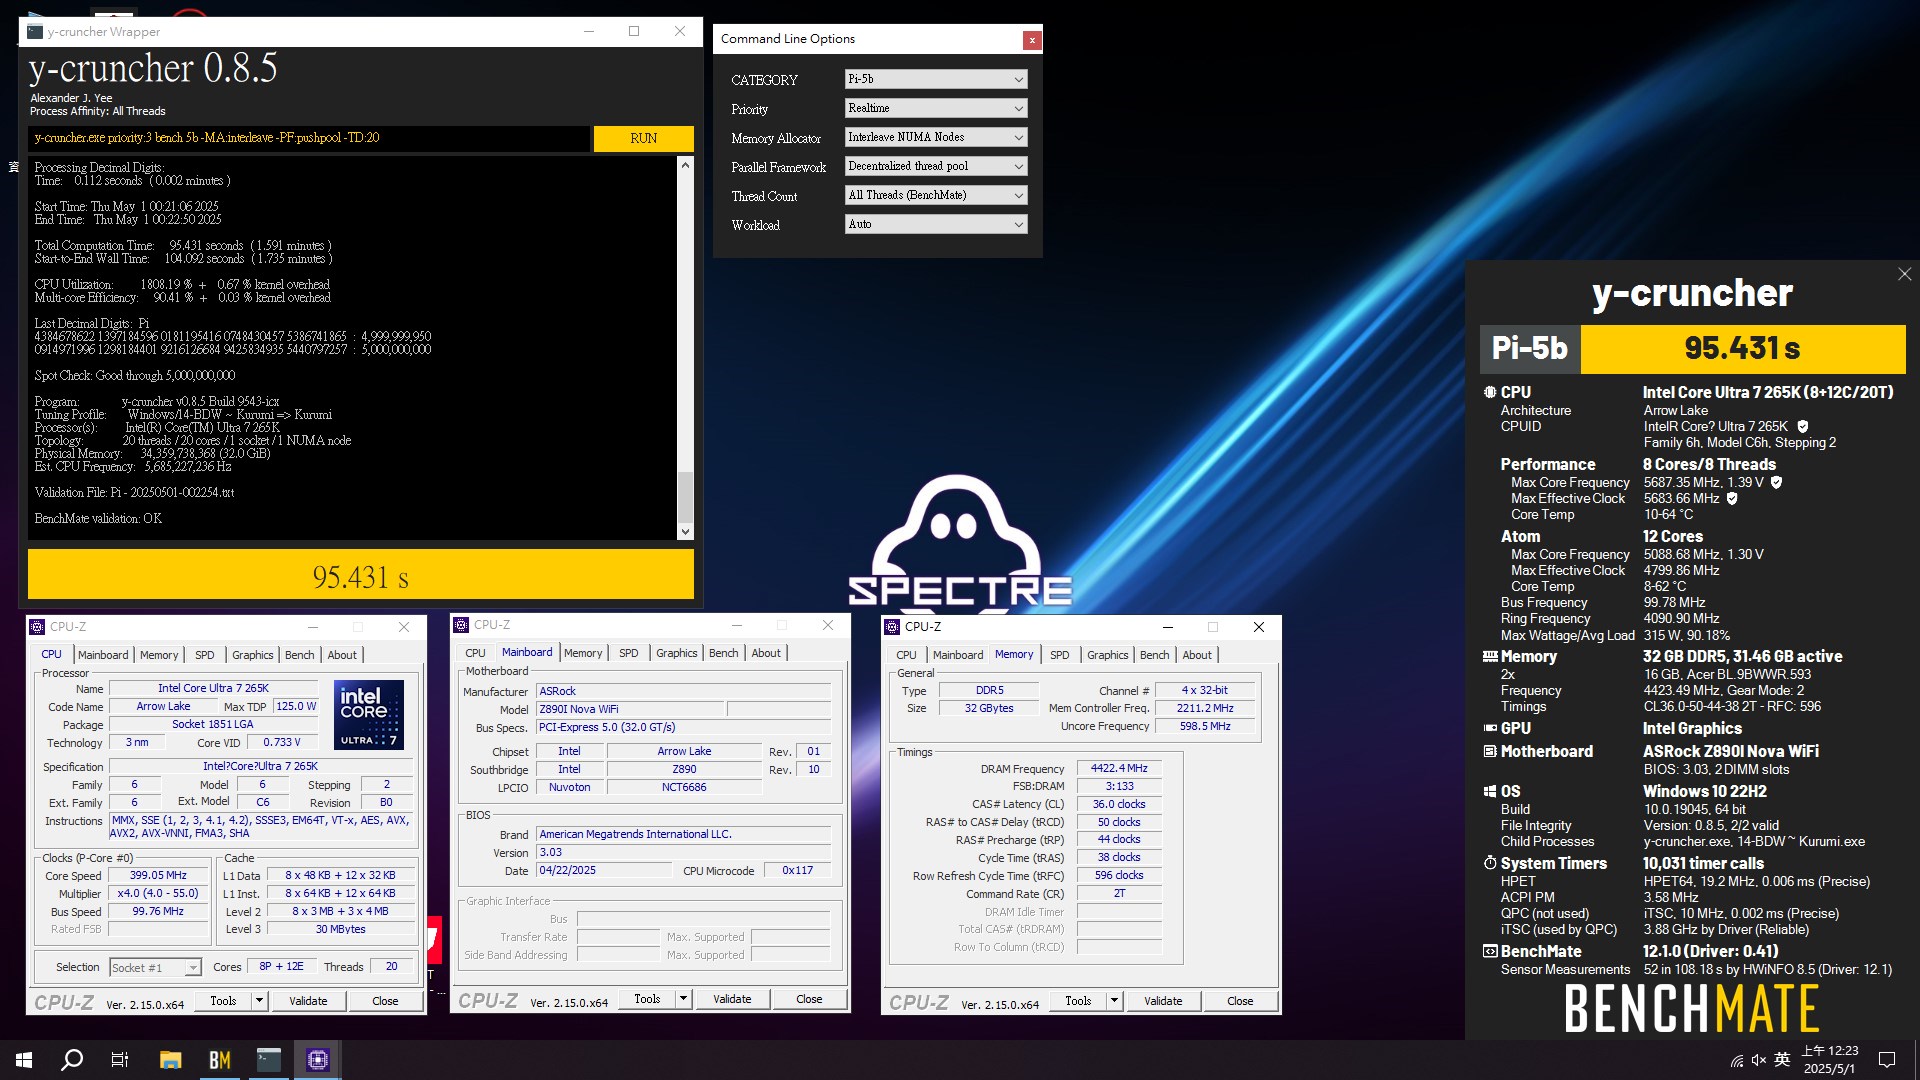The image size is (1920, 1080).
Task: Open Bench tab in CPU-Z CPU window
Action: 300,655
